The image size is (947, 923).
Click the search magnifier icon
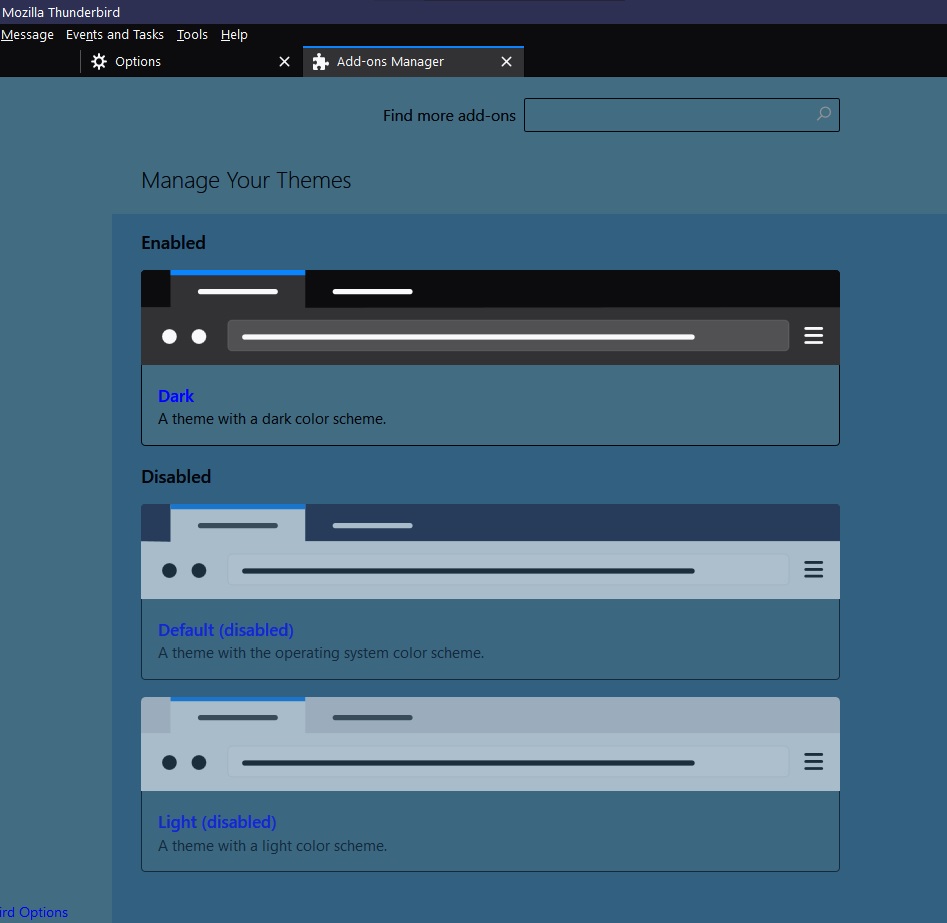(x=824, y=114)
